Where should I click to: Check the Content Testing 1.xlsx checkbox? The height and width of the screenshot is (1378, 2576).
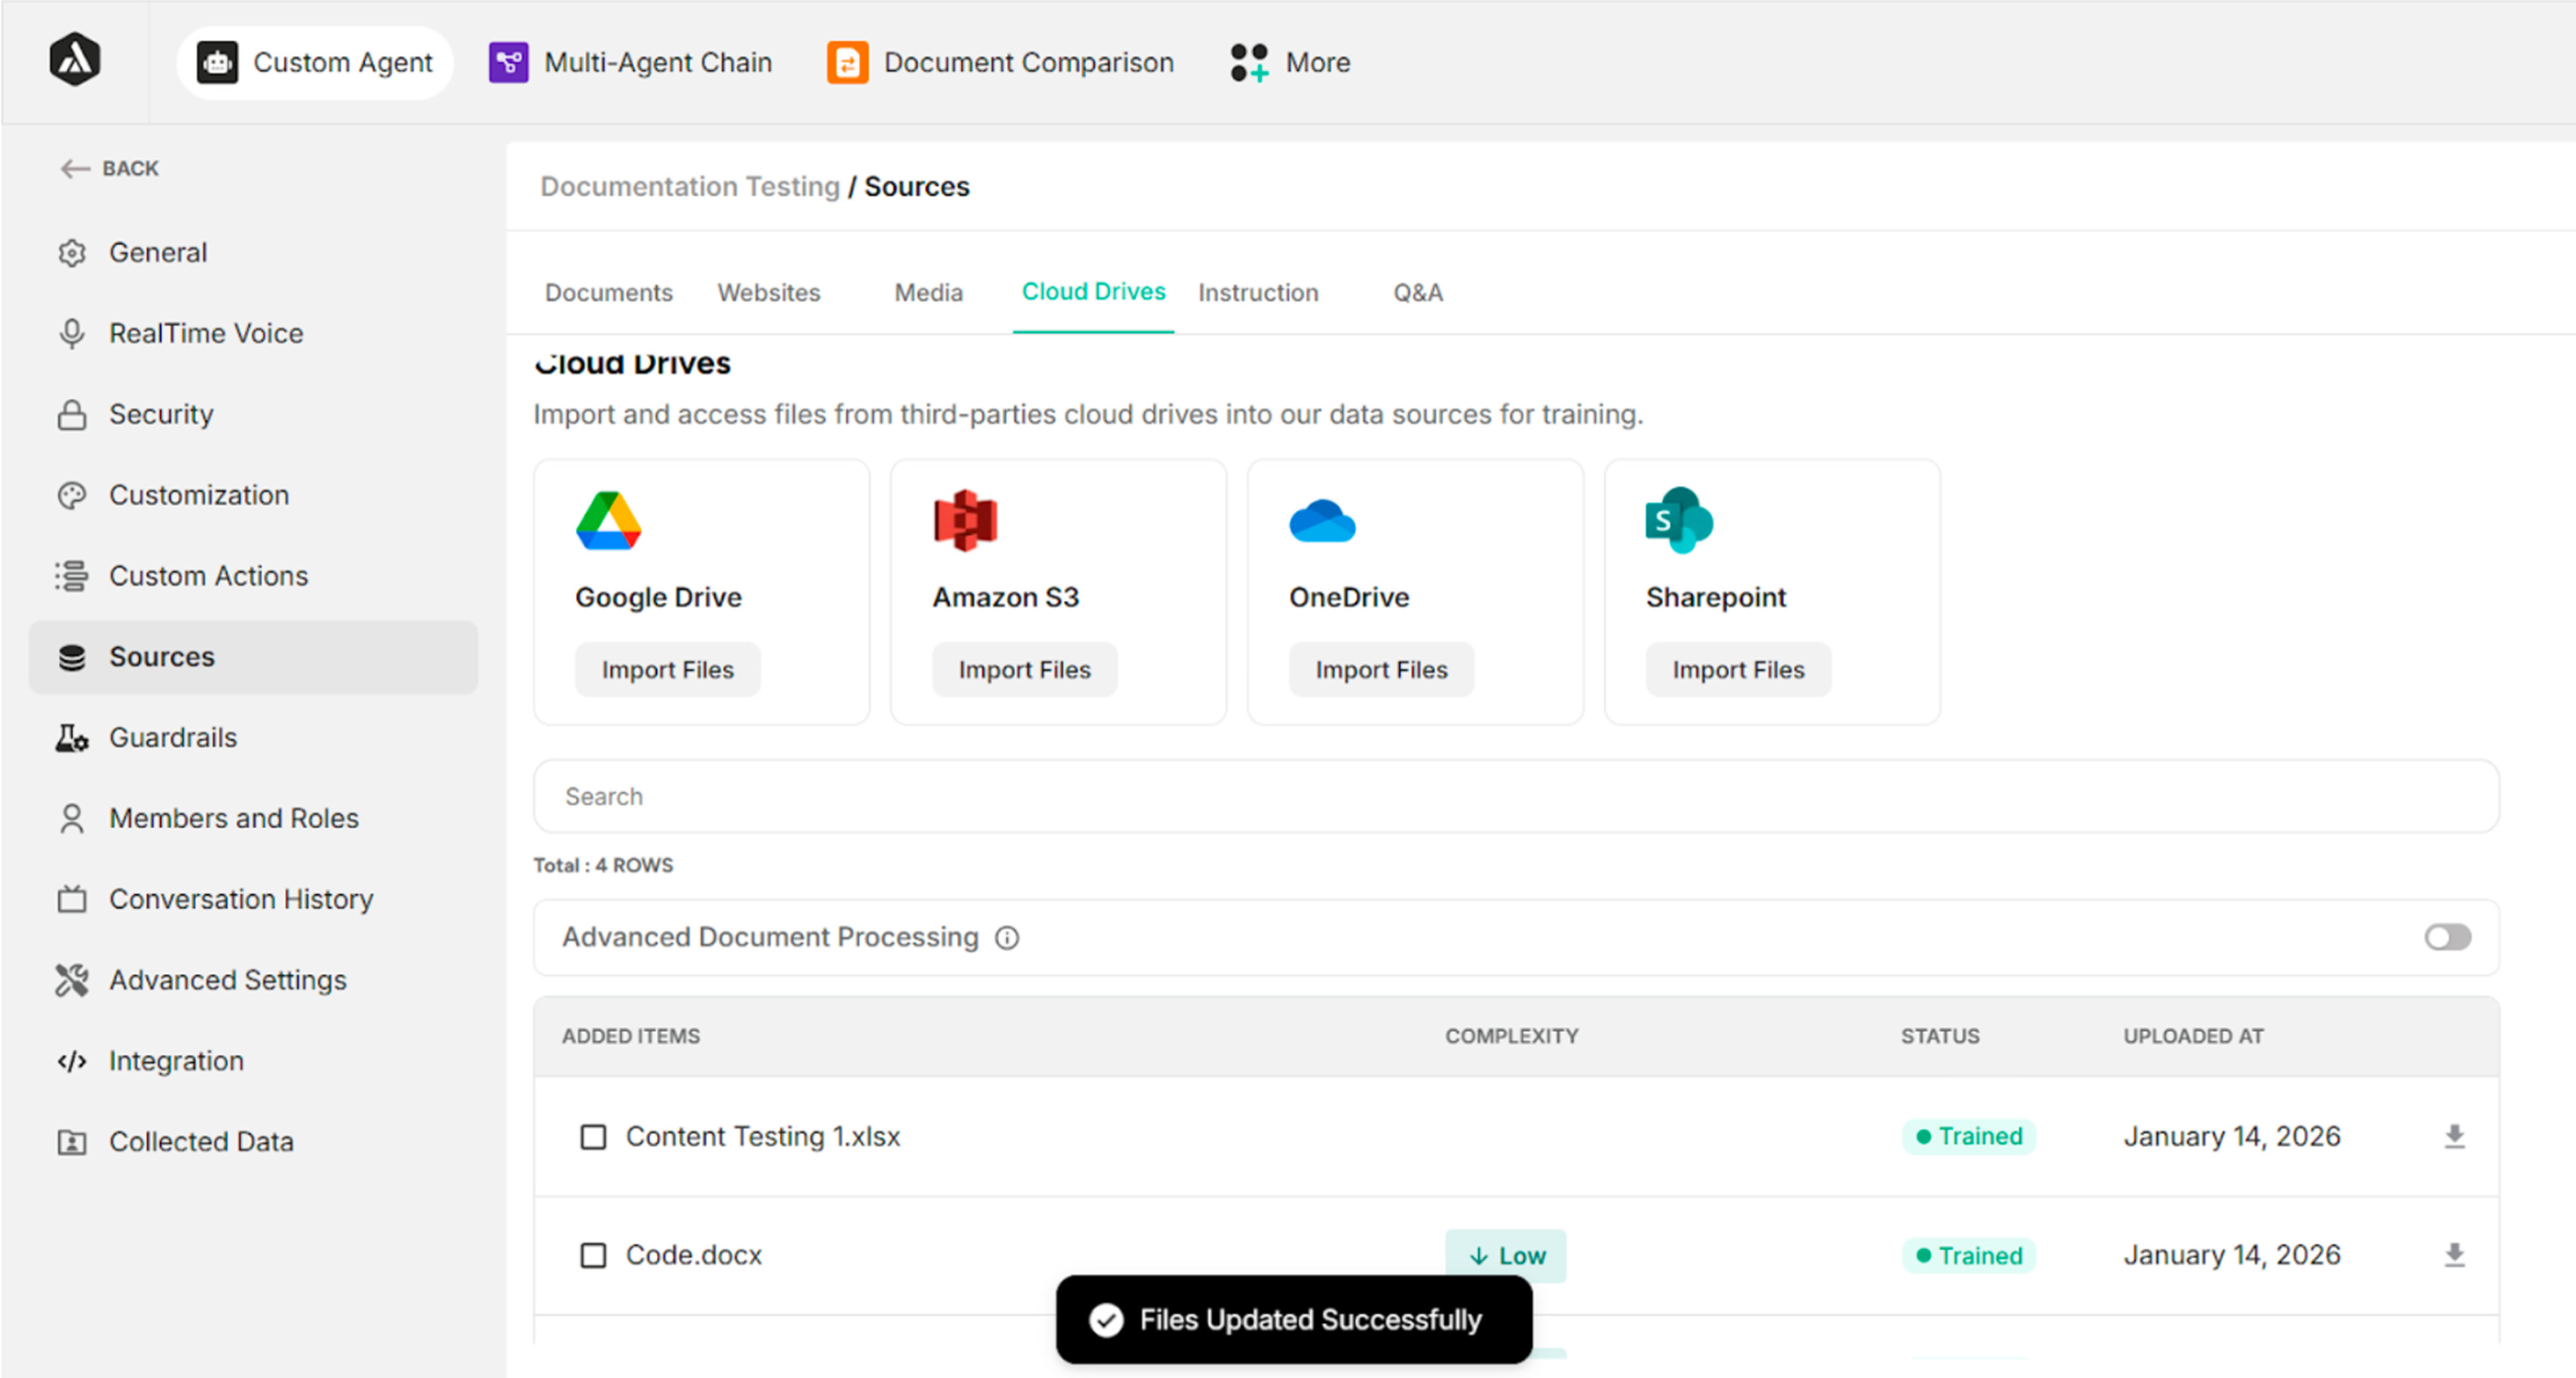(593, 1137)
